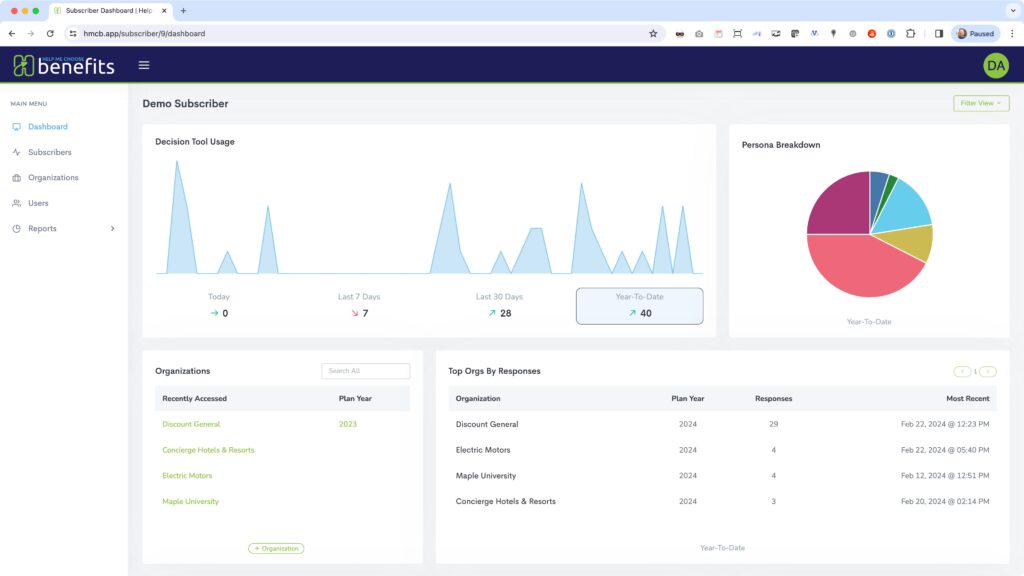Reload the page in browser

click(50, 33)
